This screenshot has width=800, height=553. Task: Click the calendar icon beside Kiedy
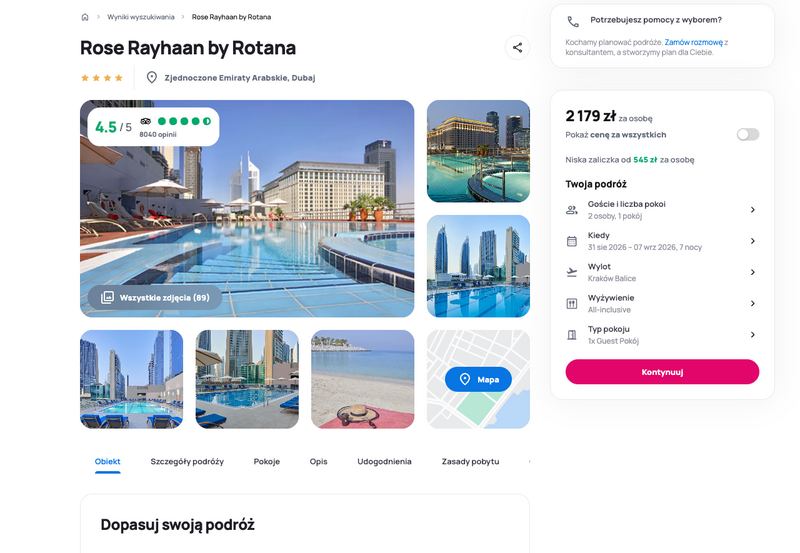pos(572,241)
